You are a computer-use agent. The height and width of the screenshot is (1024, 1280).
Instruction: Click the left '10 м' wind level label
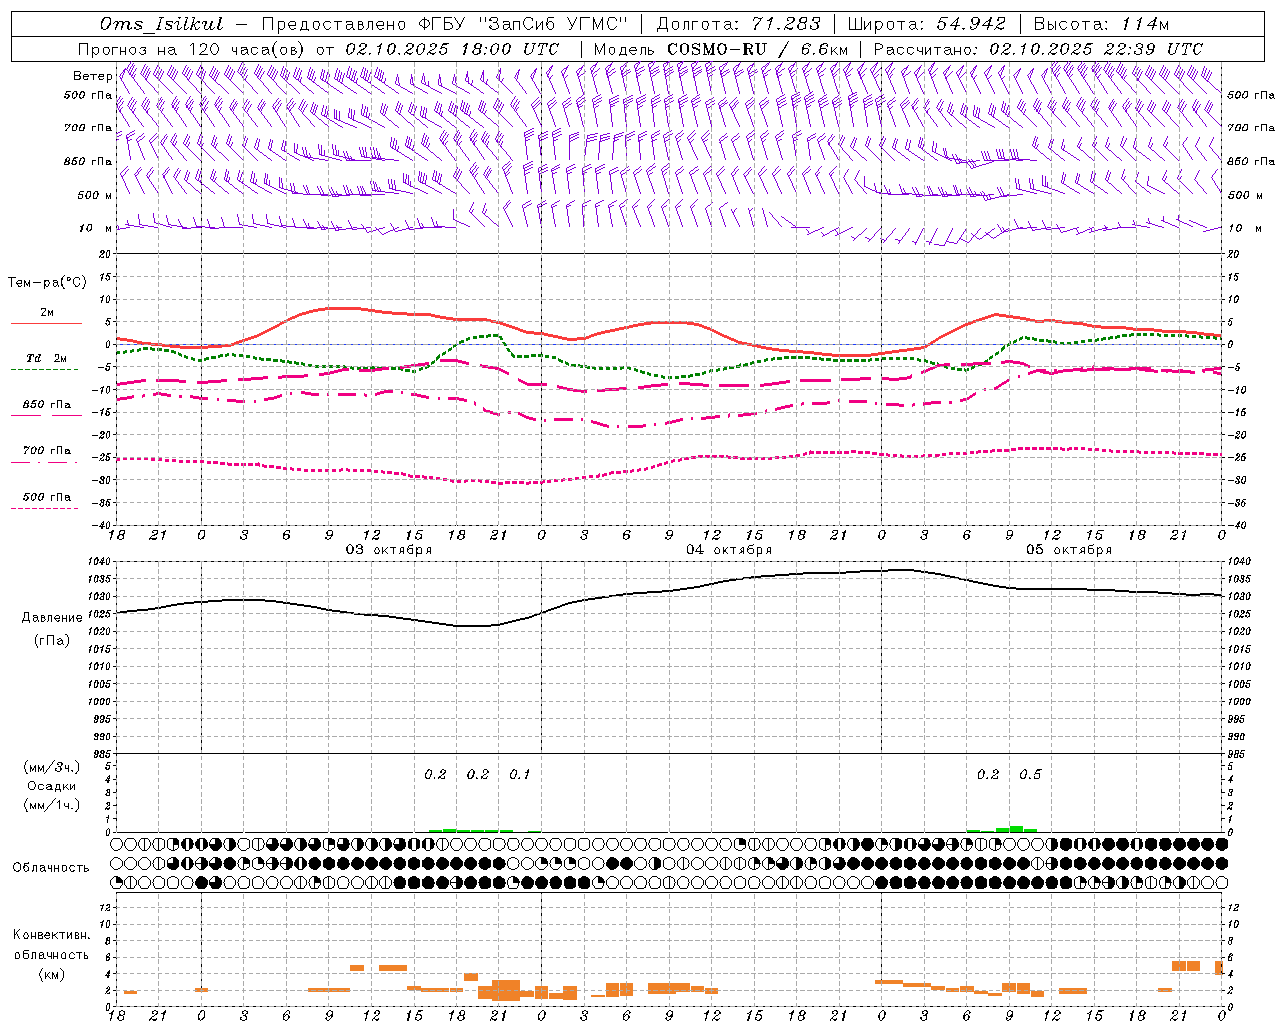tap(97, 228)
